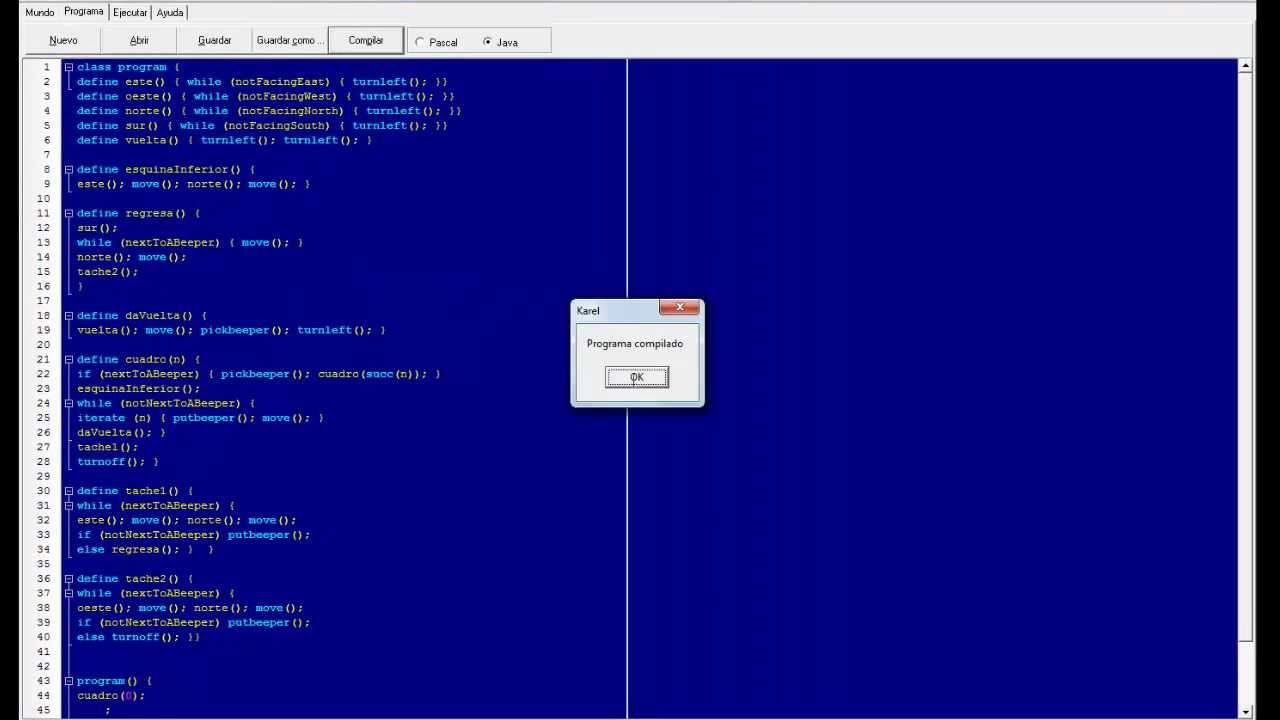Viewport: 1280px width, 720px height.
Task: Open the Ayuda tab
Action: click(x=170, y=12)
